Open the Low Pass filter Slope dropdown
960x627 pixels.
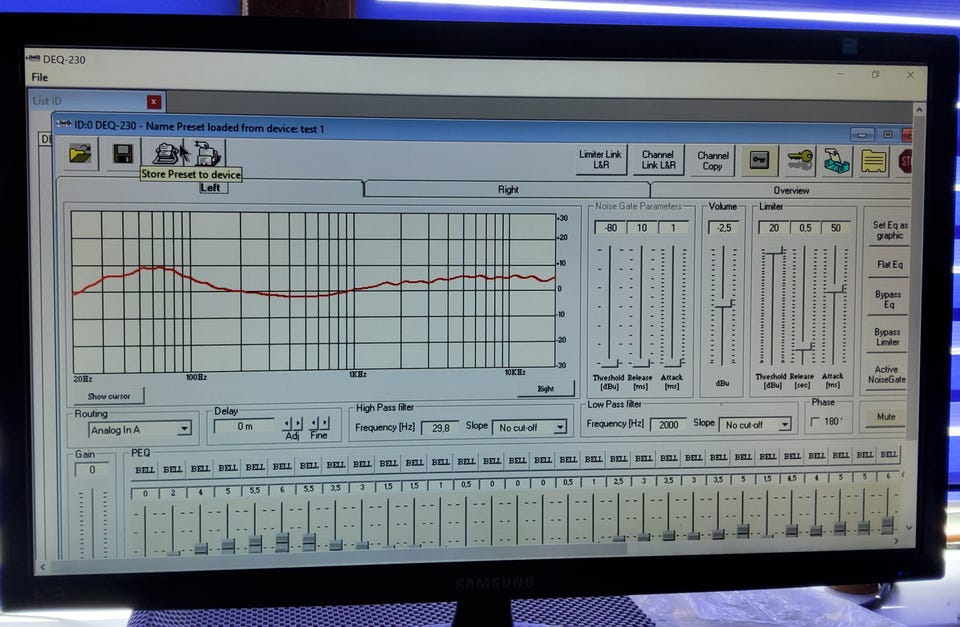pyautogui.click(x=784, y=424)
